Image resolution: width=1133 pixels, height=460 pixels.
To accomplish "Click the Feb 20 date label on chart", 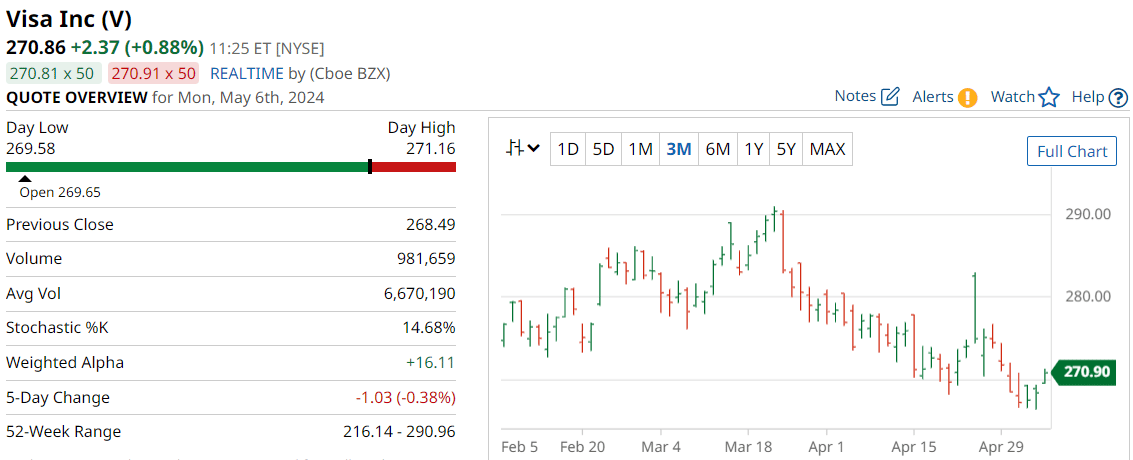I will tap(582, 446).
